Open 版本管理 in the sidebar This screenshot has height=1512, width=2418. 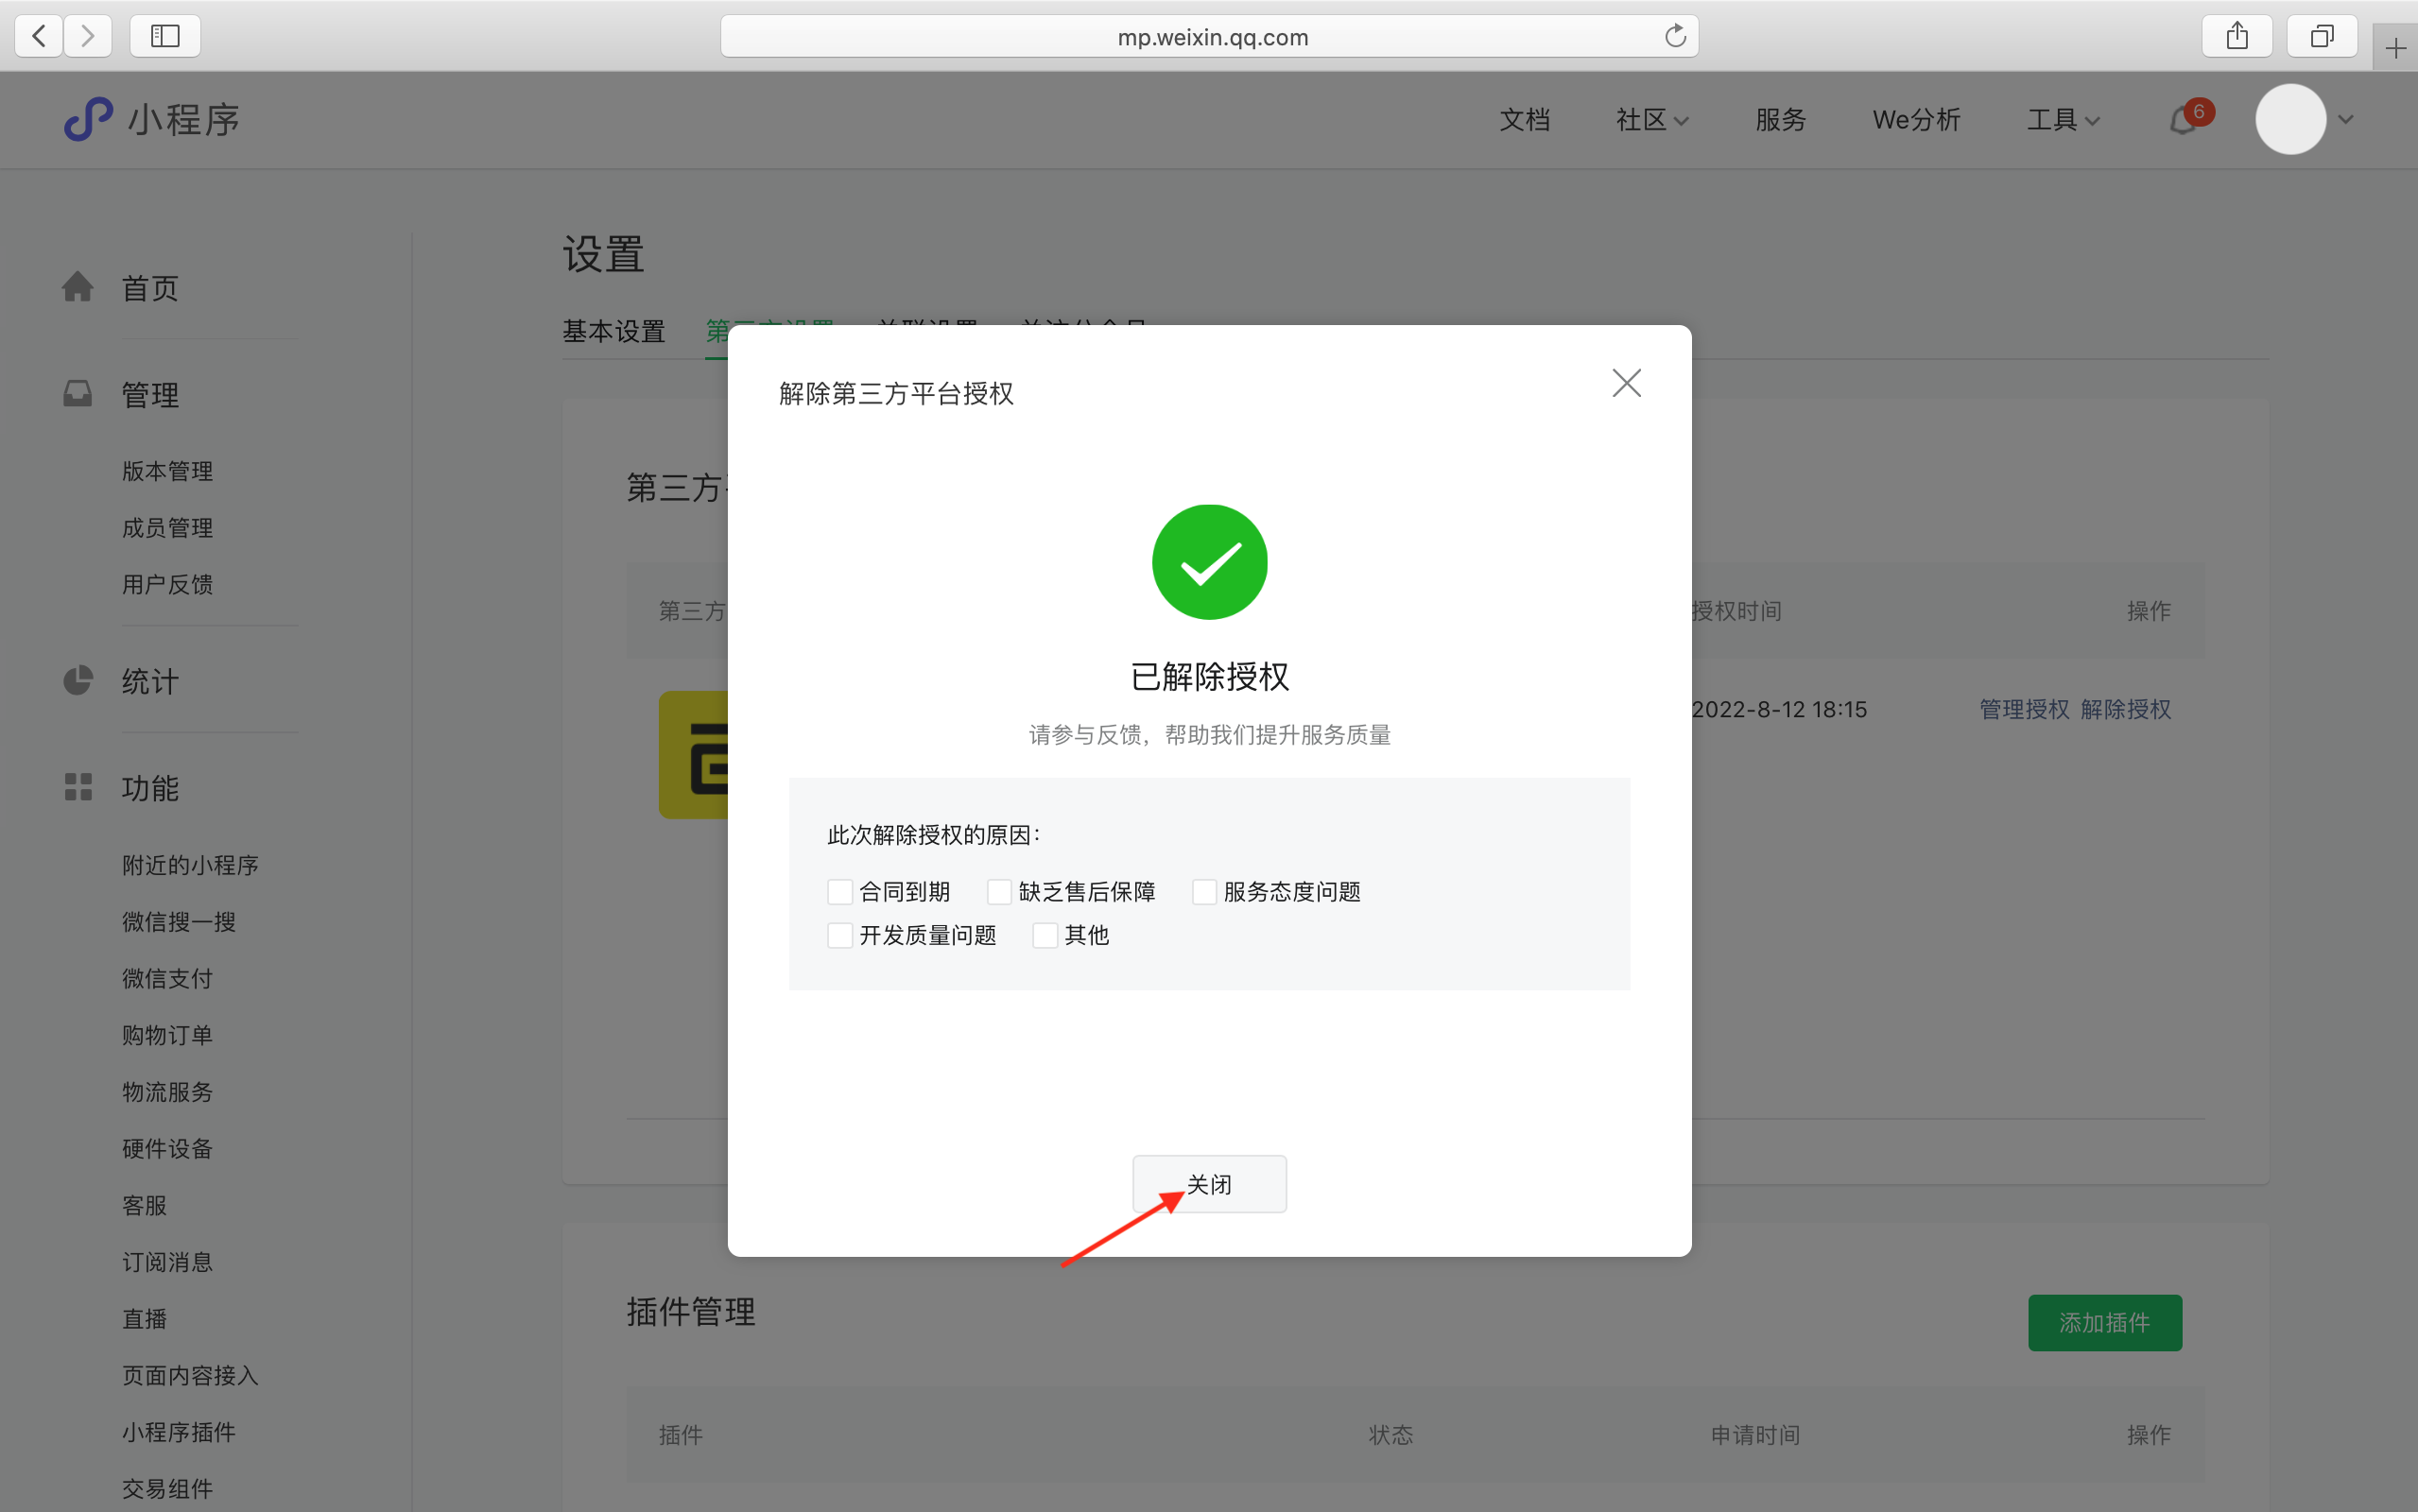click(x=167, y=471)
